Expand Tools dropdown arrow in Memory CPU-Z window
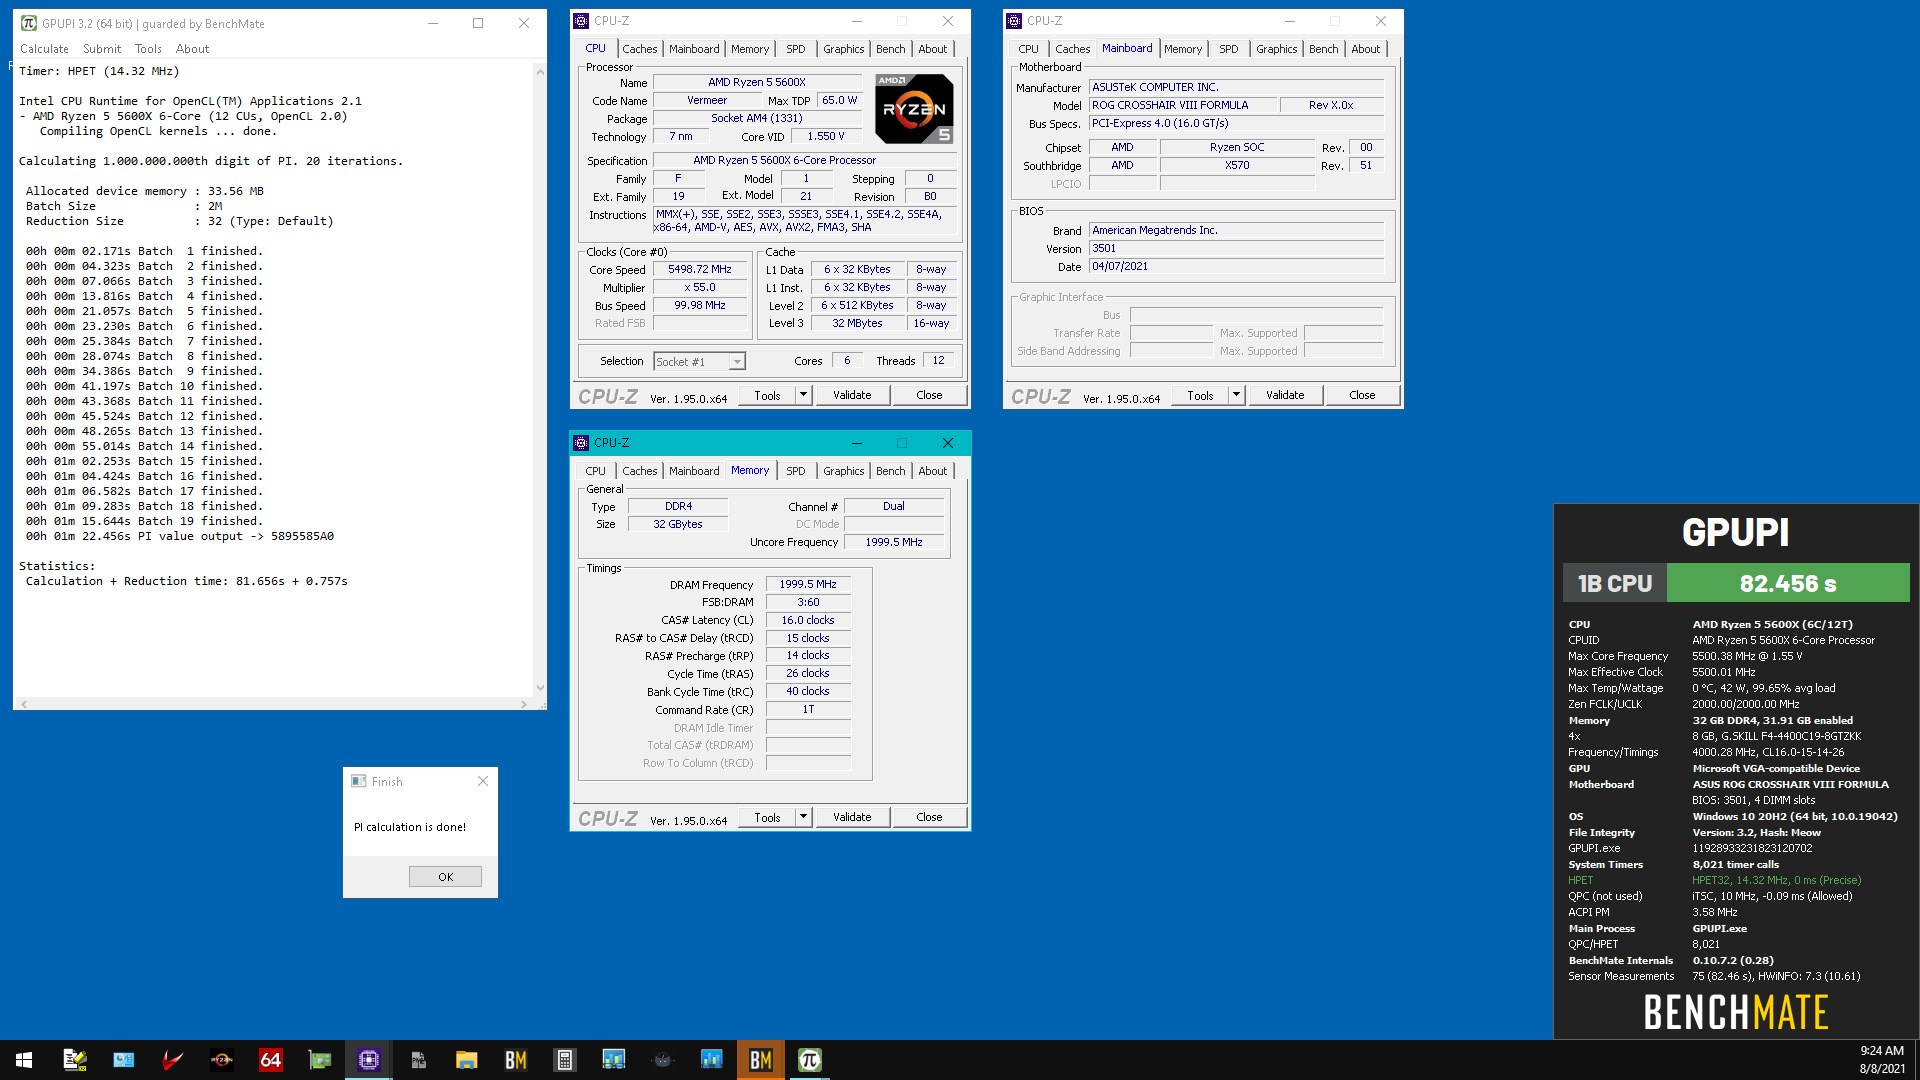1920x1080 pixels. pyautogui.click(x=803, y=817)
